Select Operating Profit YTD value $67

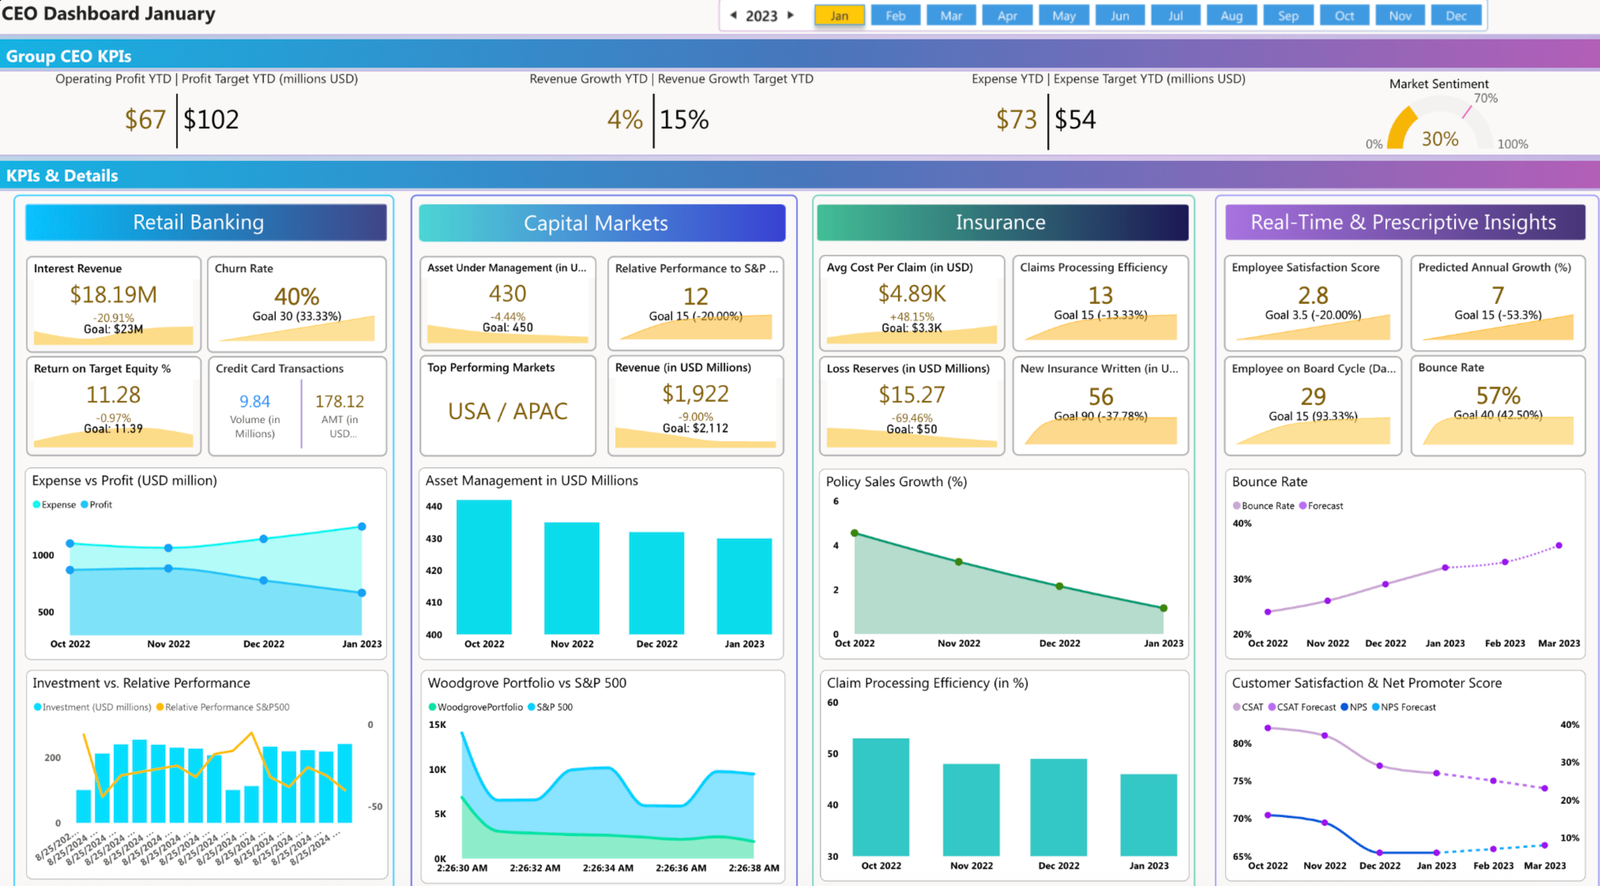coord(145,120)
